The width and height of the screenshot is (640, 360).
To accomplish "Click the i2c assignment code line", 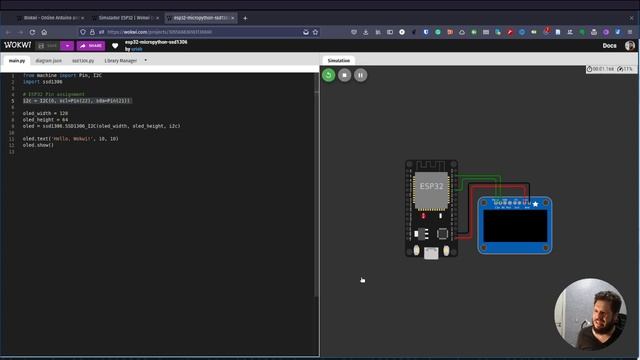I will pyautogui.click(x=76, y=100).
